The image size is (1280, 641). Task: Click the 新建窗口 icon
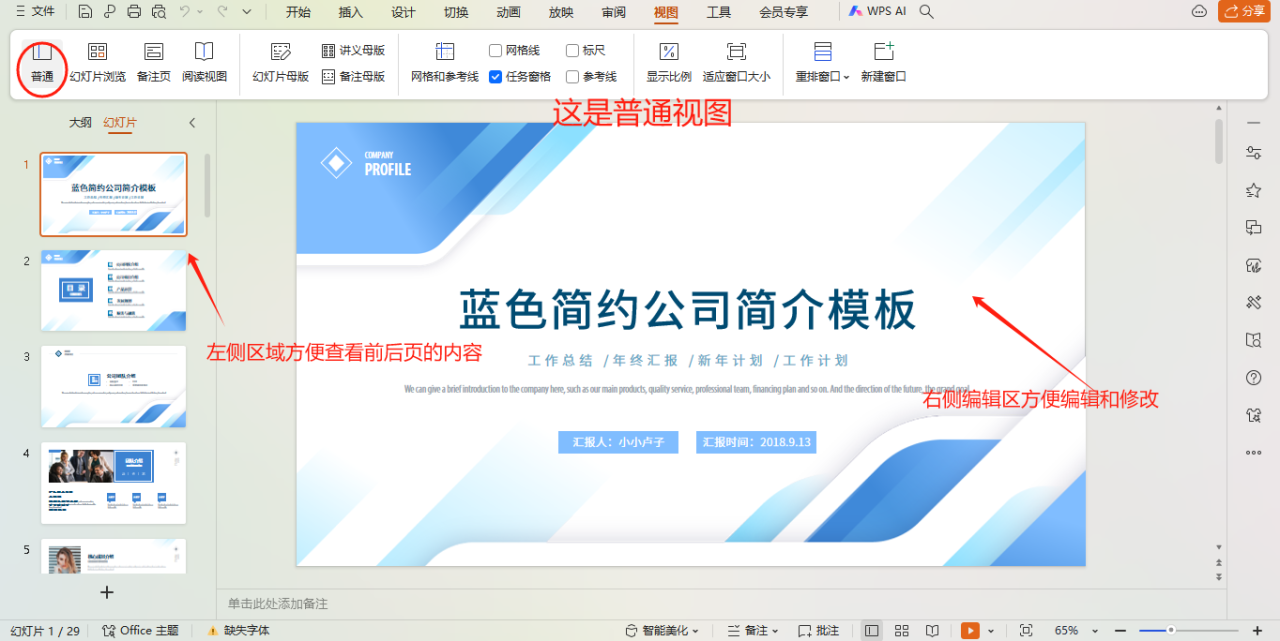883,53
